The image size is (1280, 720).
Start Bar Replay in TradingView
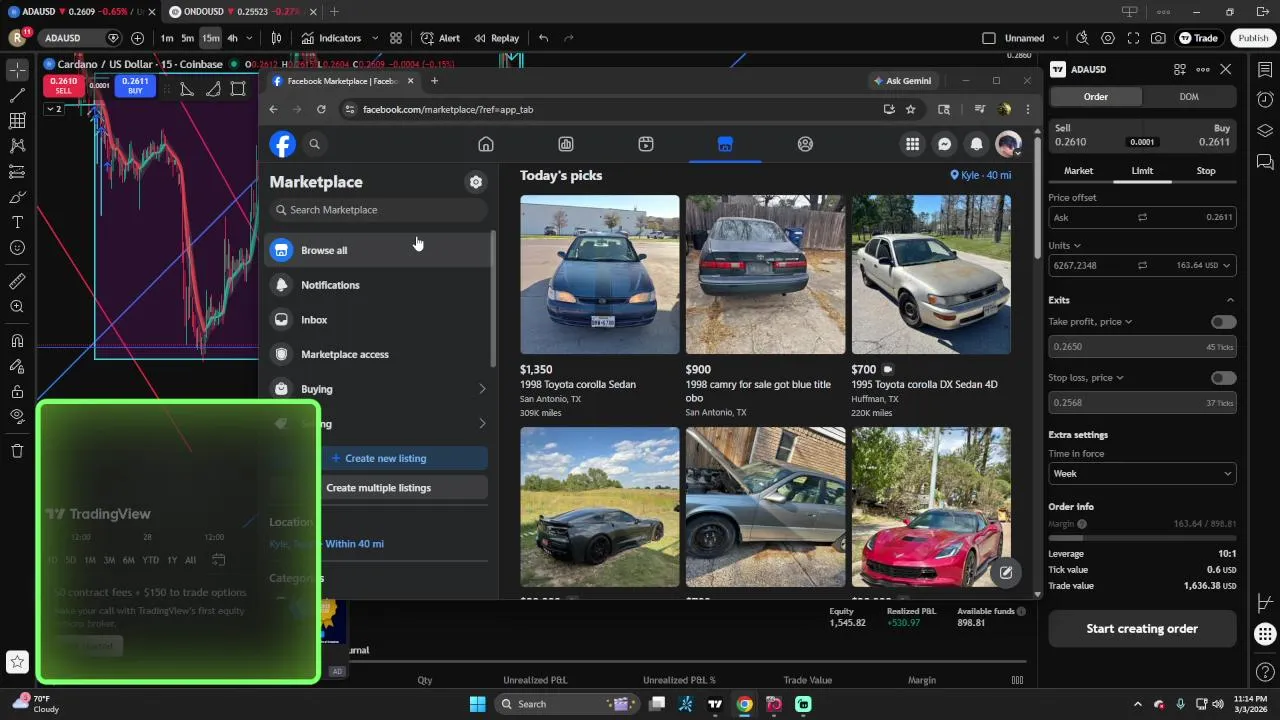pos(495,38)
